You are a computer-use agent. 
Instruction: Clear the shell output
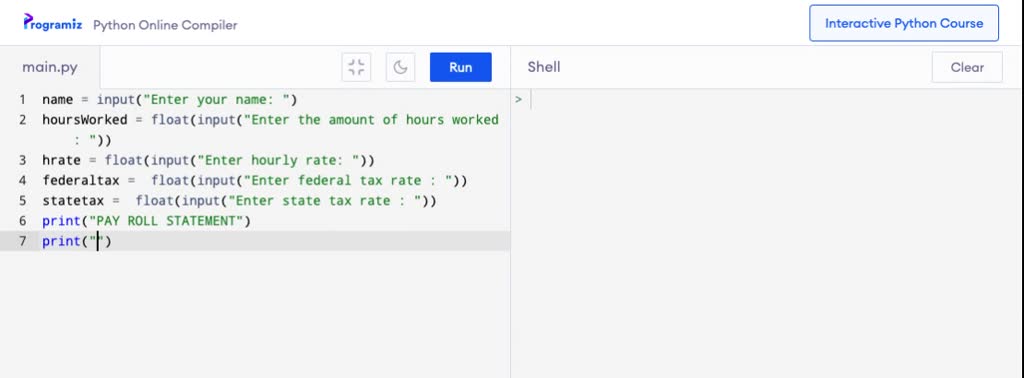(x=967, y=67)
